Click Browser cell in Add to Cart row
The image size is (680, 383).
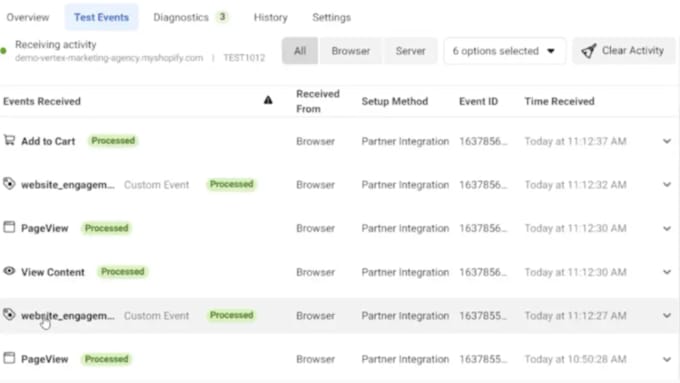pyautogui.click(x=315, y=141)
